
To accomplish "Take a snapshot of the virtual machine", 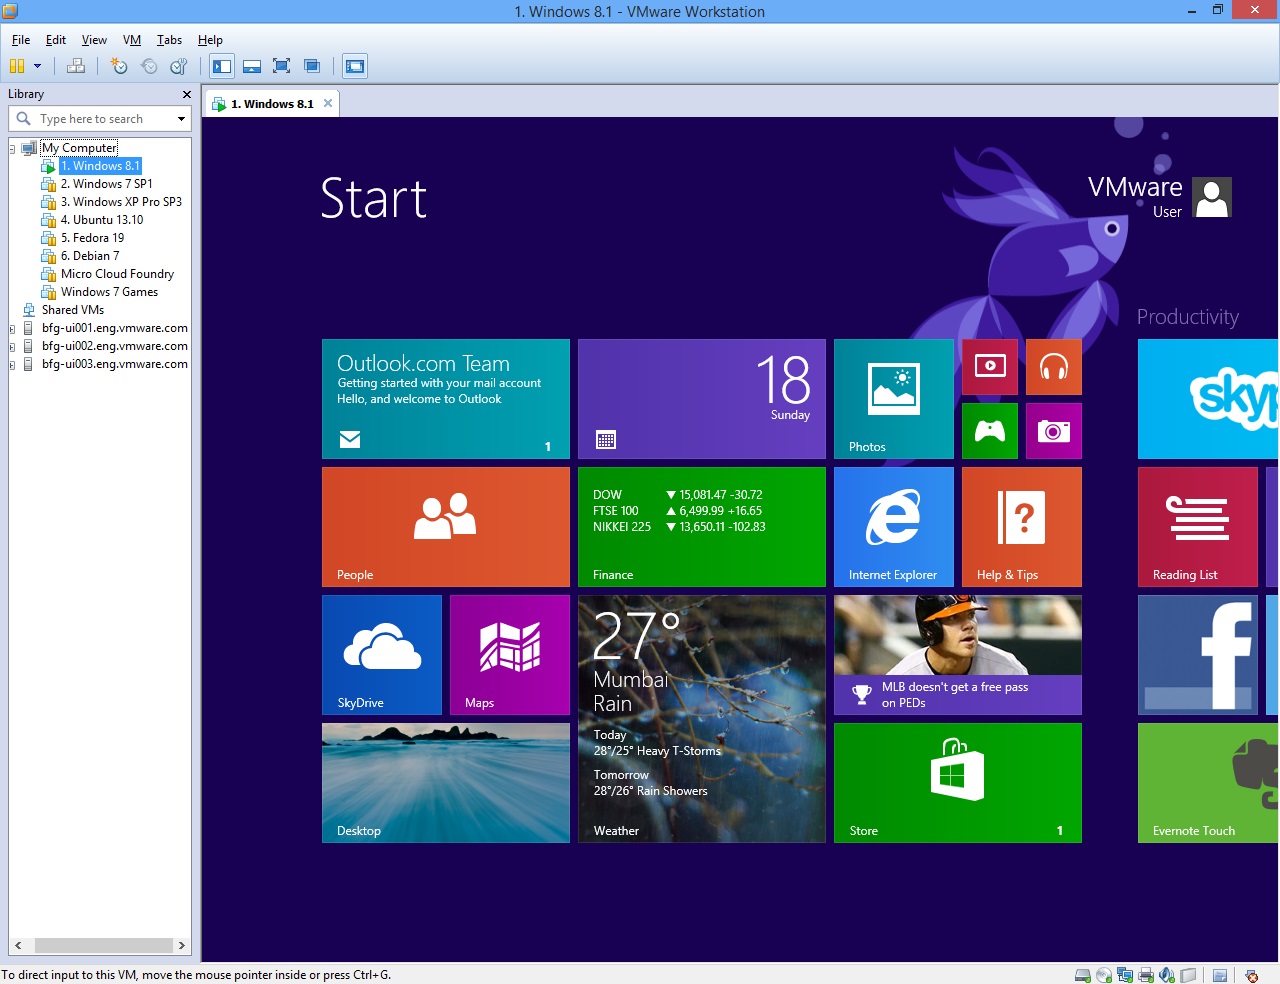I will point(120,66).
